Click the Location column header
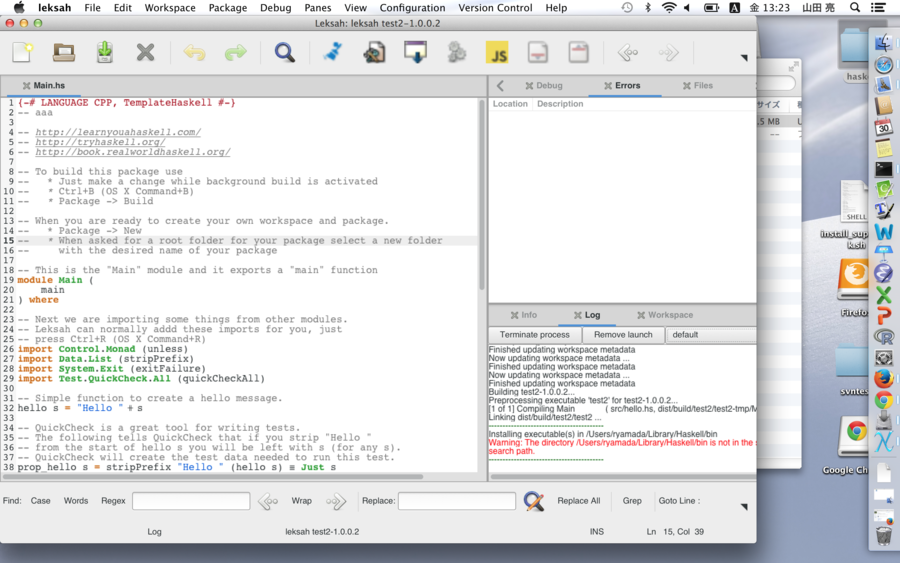The height and width of the screenshot is (563, 900). click(x=510, y=104)
